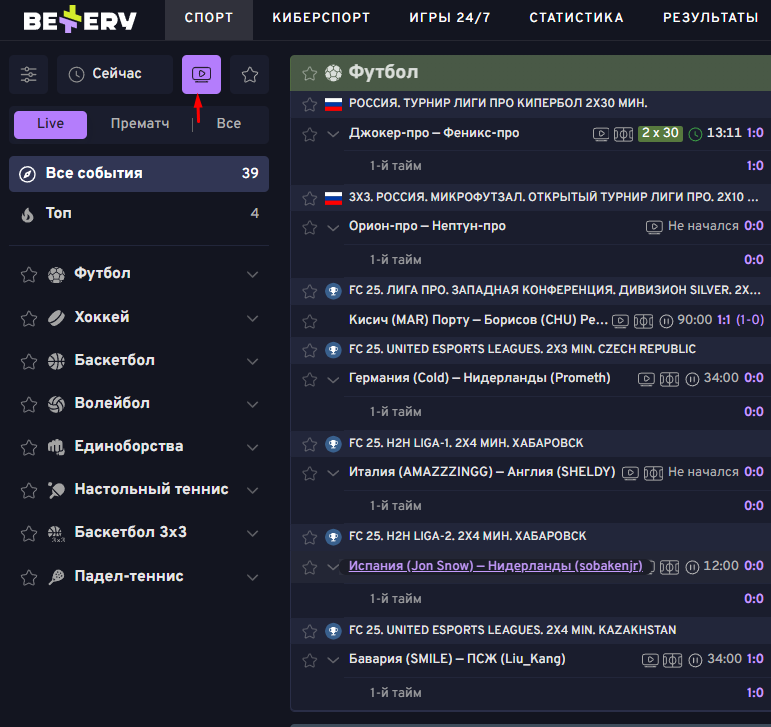Favorite the Бавария (SMILE) – ПСЖ match
This screenshot has height=727, width=771.
309,660
